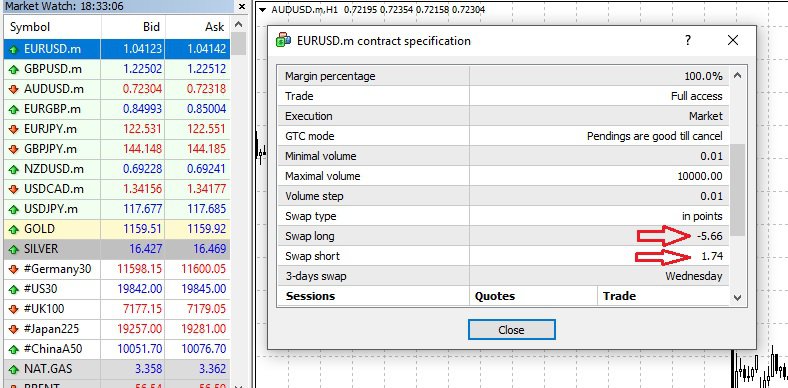Click the Trade column header in sessions
Viewport: 788px width, 388px height.
[619, 296]
